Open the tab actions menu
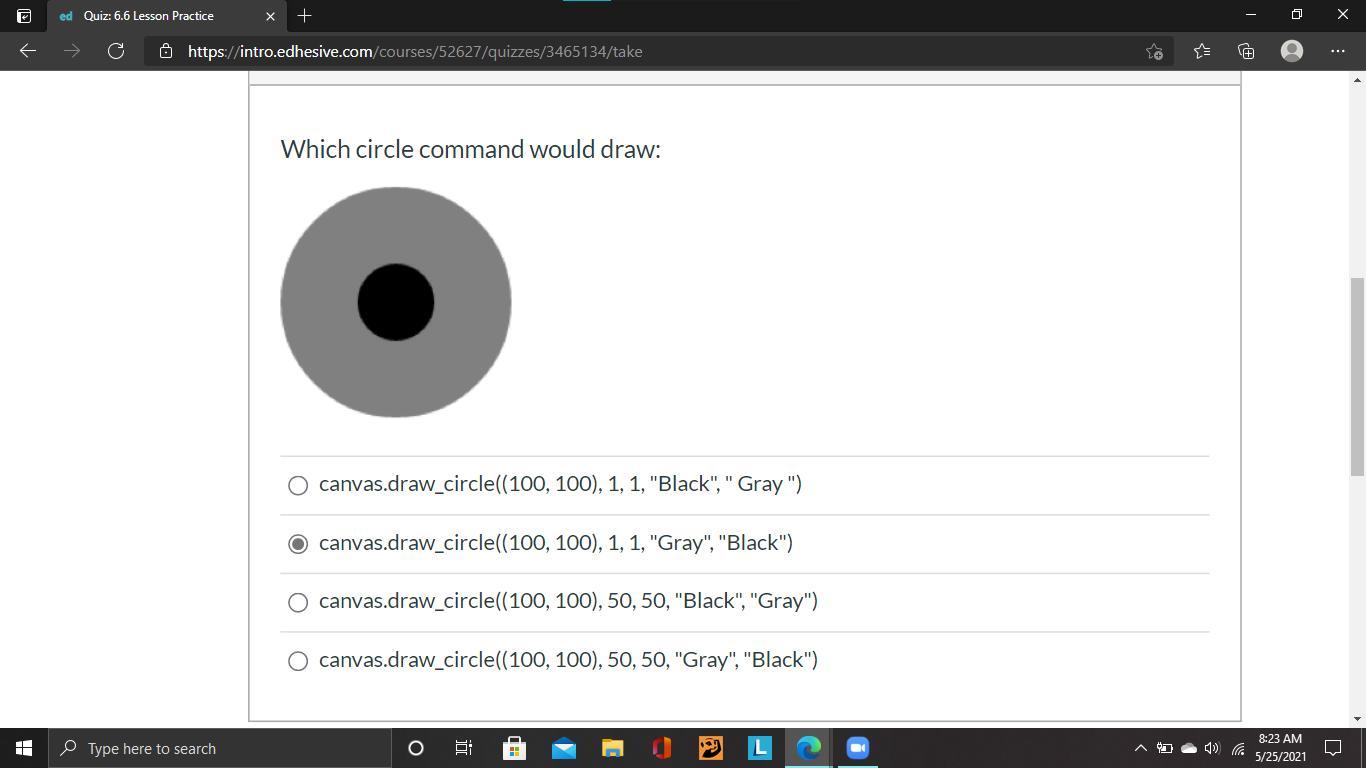The width and height of the screenshot is (1366, 768). (x=24, y=16)
